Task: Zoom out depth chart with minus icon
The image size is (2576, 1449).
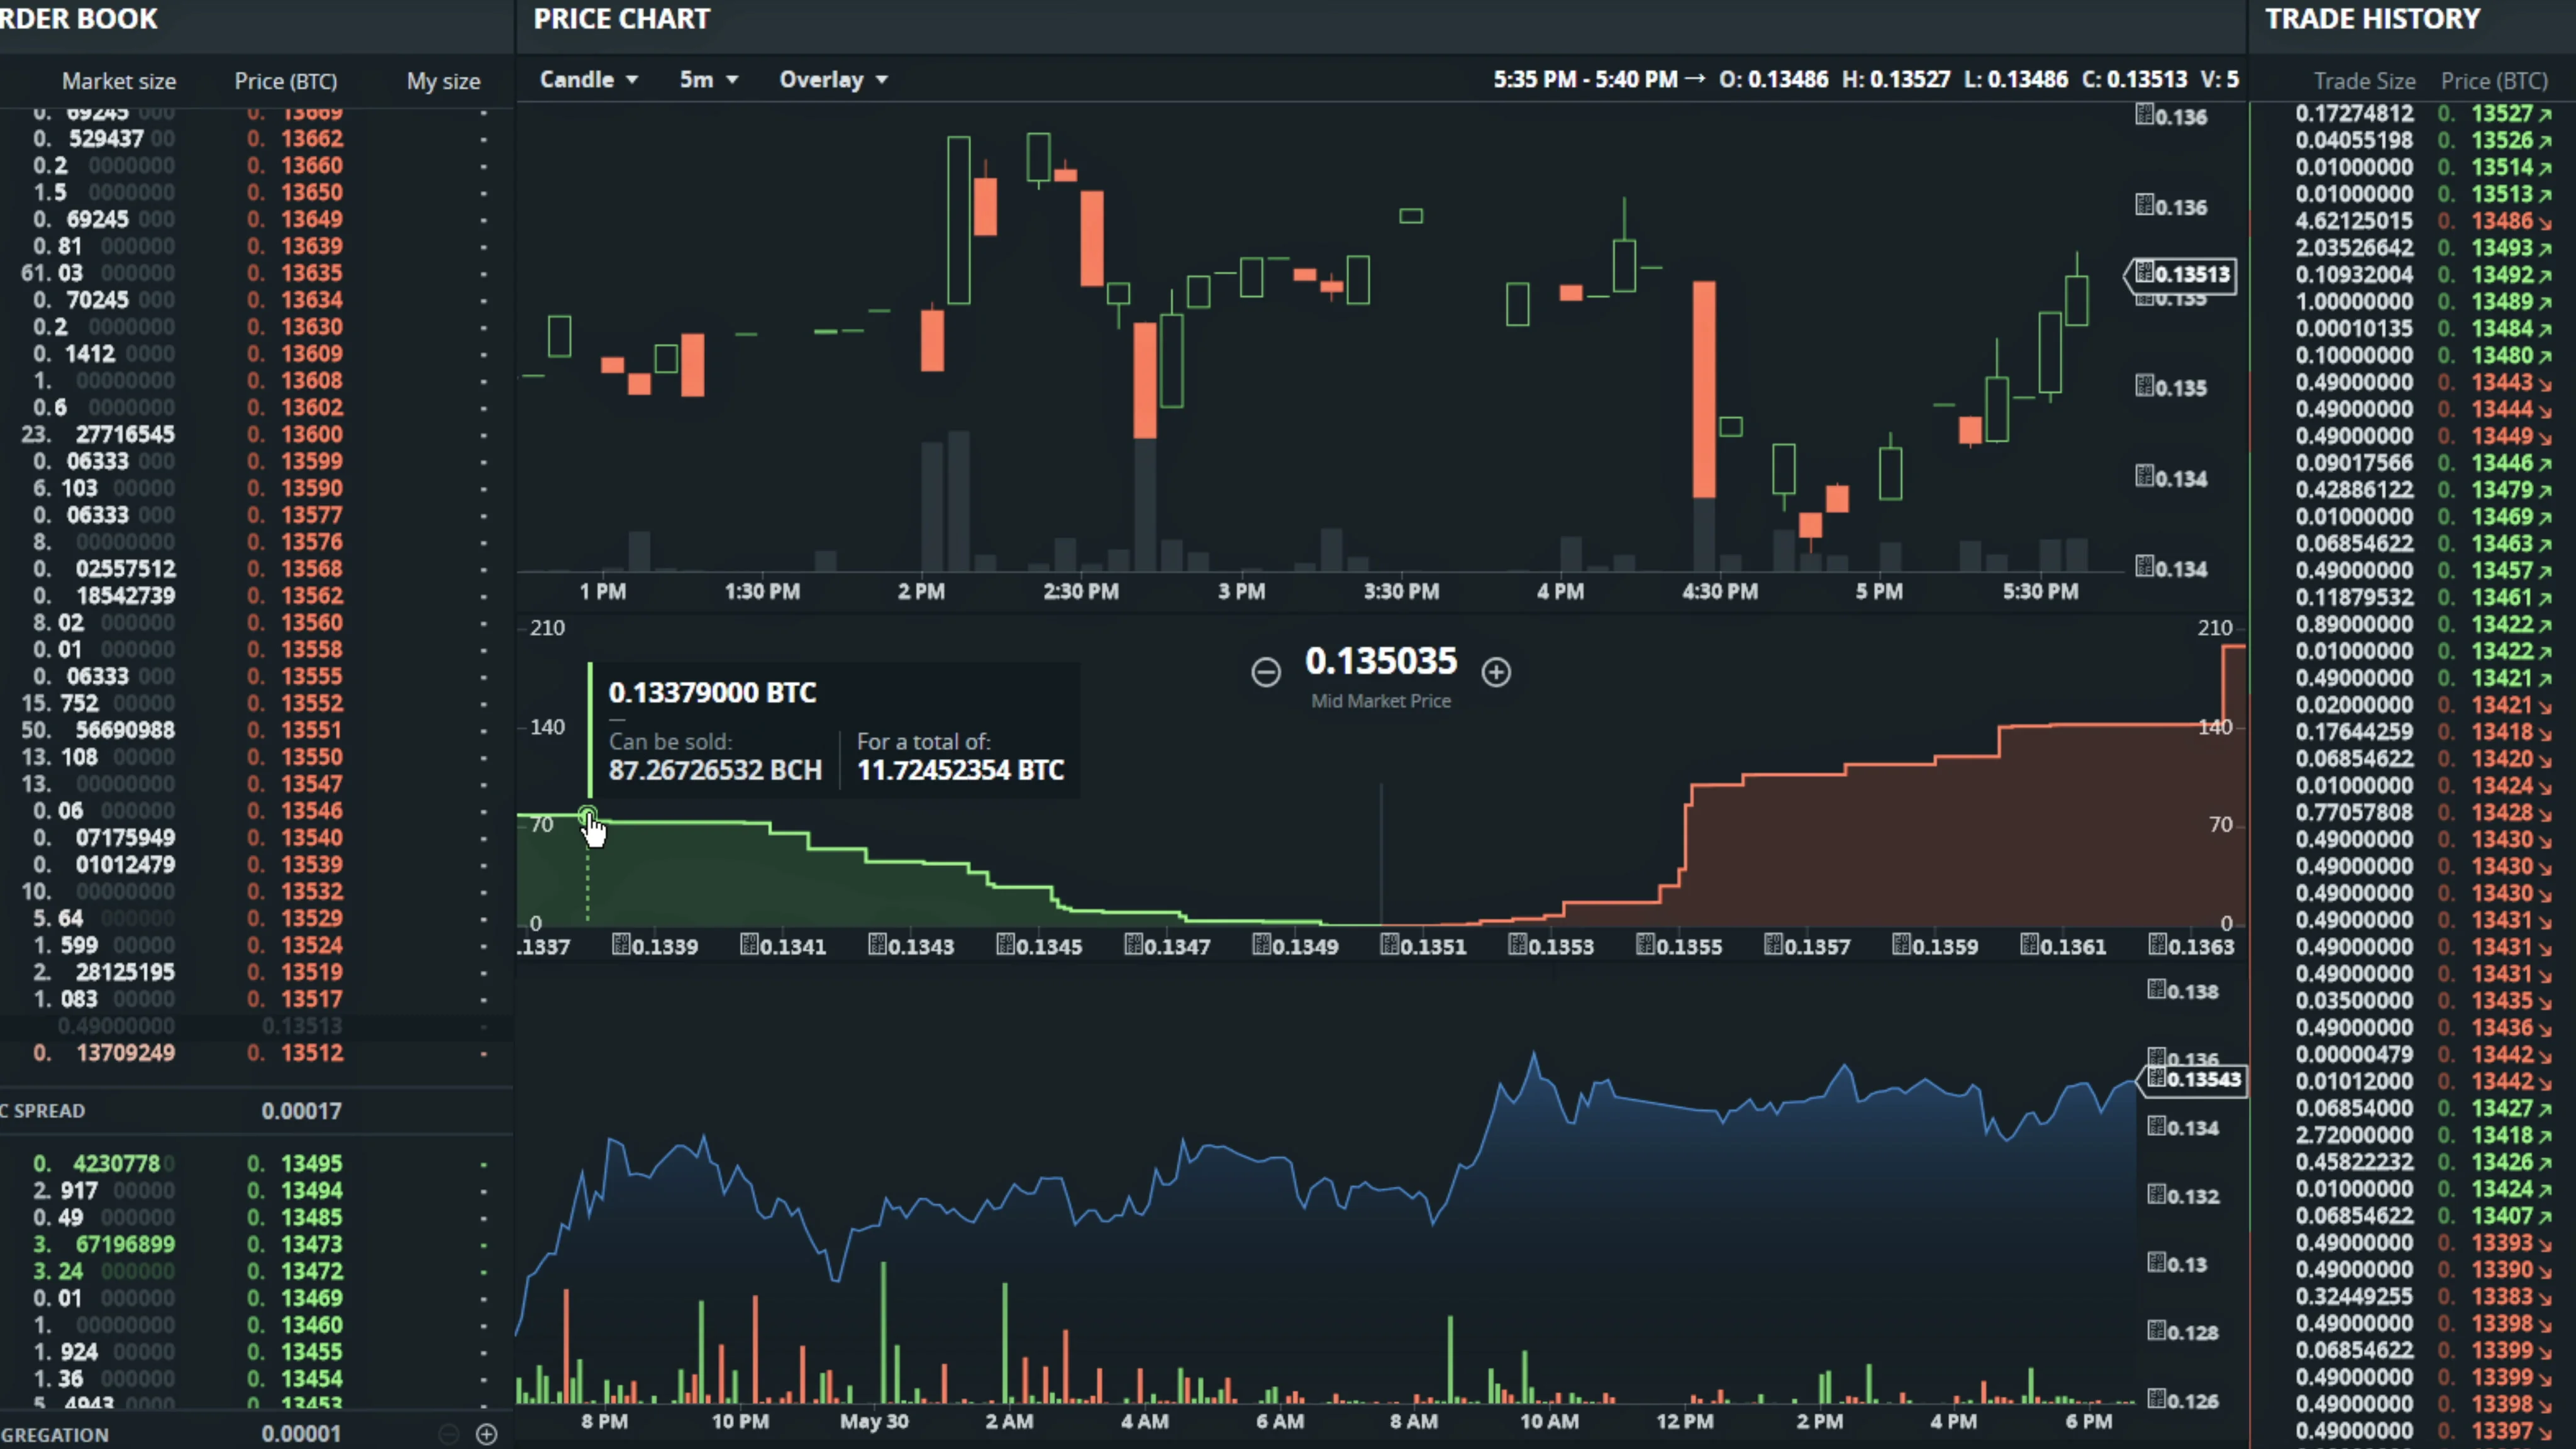Action: [1265, 672]
